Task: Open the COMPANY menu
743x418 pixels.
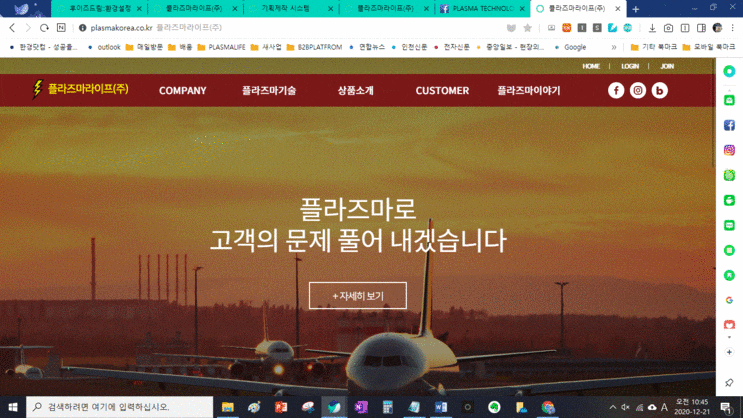Action: pos(182,91)
